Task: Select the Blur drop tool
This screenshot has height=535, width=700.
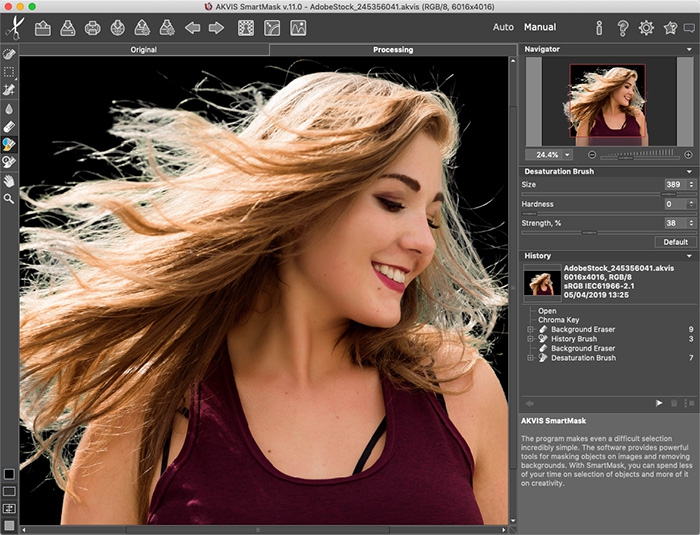Action: (9, 109)
